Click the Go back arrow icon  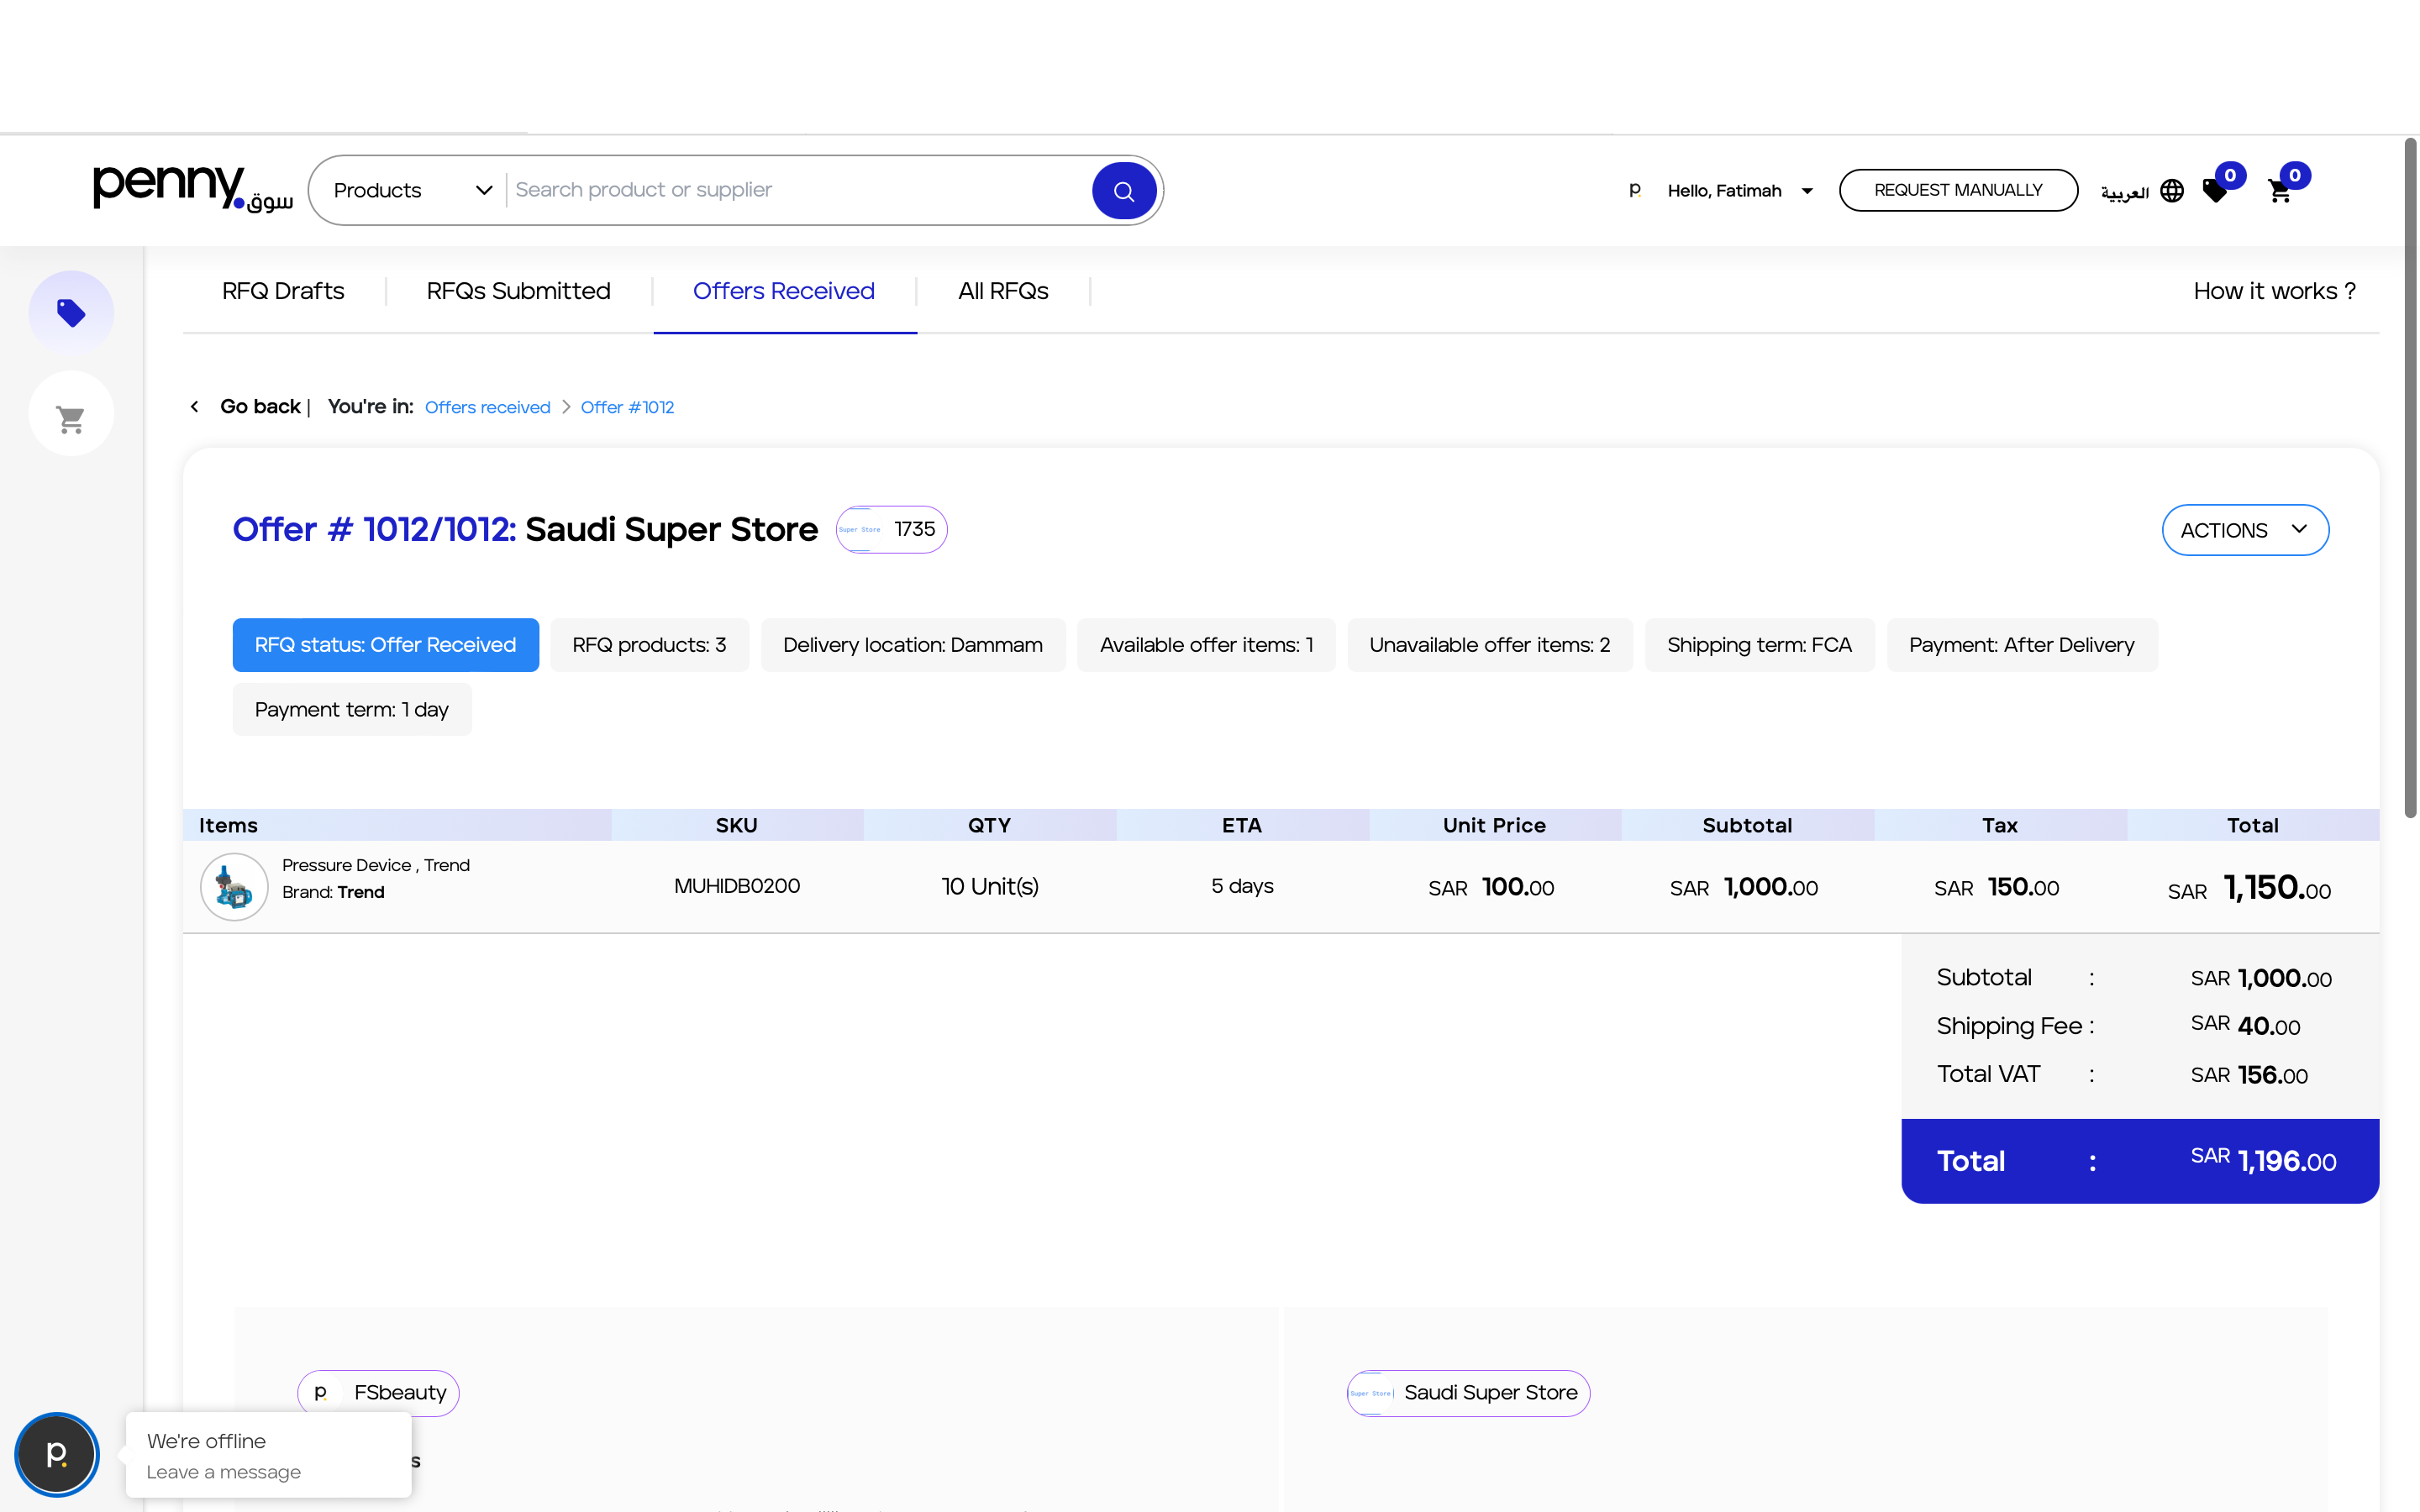point(195,407)
